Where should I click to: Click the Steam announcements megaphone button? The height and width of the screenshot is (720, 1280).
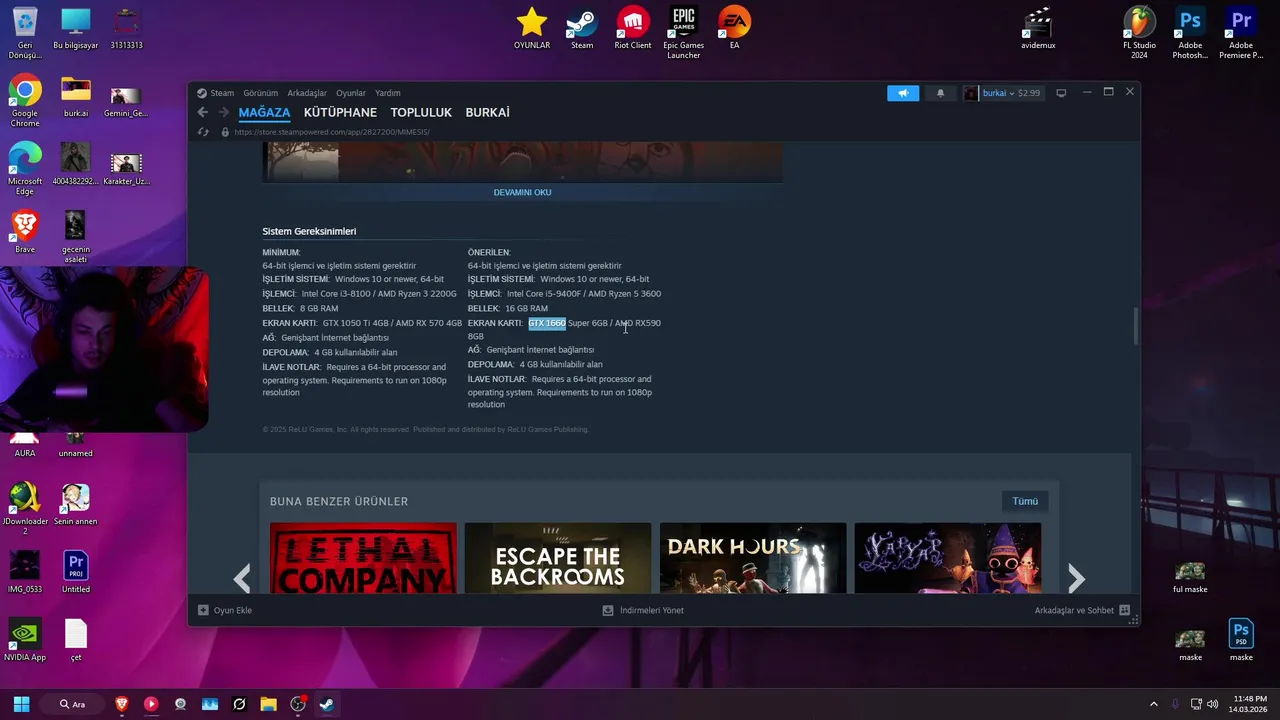coord(903,93)
